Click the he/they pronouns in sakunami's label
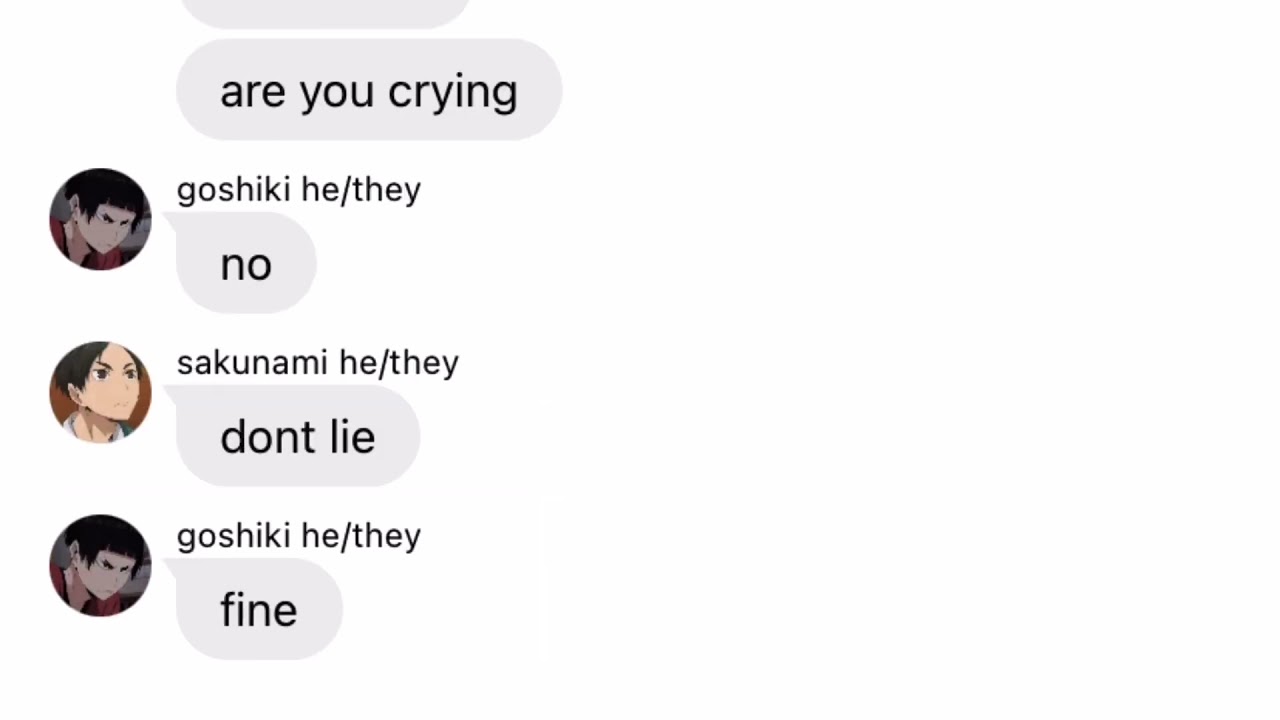1280x720 pixels. click(x=399, y=363)
